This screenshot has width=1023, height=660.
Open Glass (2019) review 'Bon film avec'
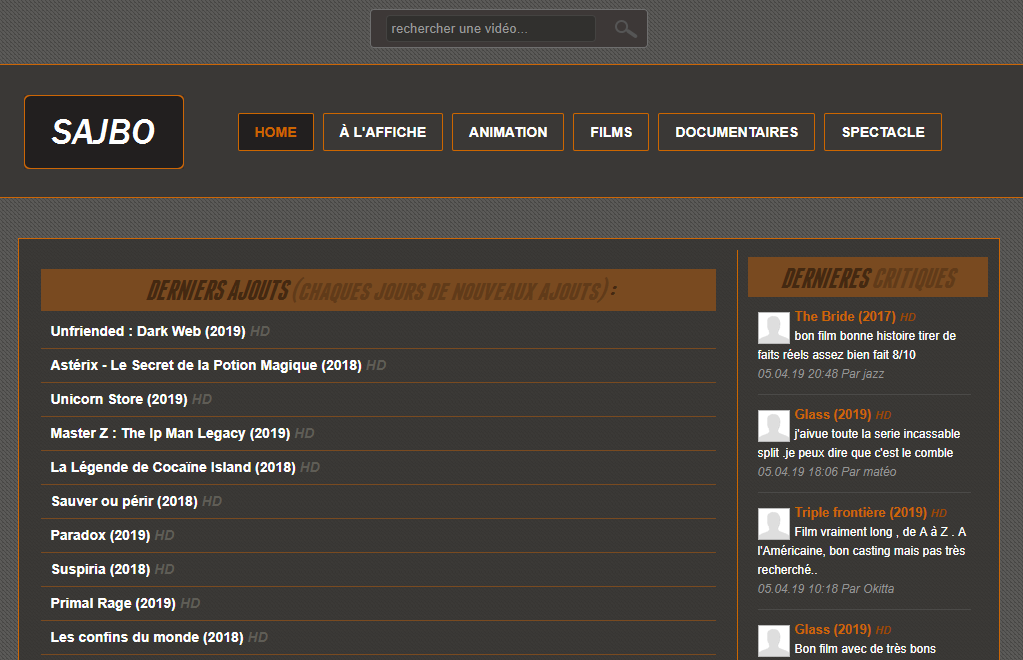[x=832, y=629]
